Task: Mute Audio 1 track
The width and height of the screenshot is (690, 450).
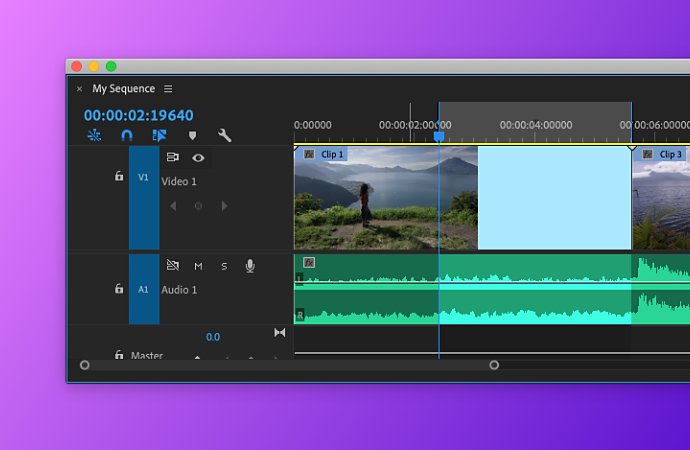Action: pyautogui.click(x=198, y=266)
